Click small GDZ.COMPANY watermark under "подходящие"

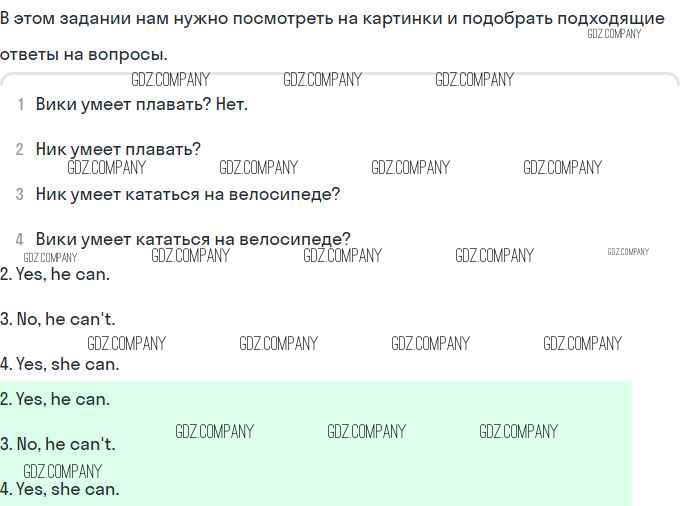[614, 34]
